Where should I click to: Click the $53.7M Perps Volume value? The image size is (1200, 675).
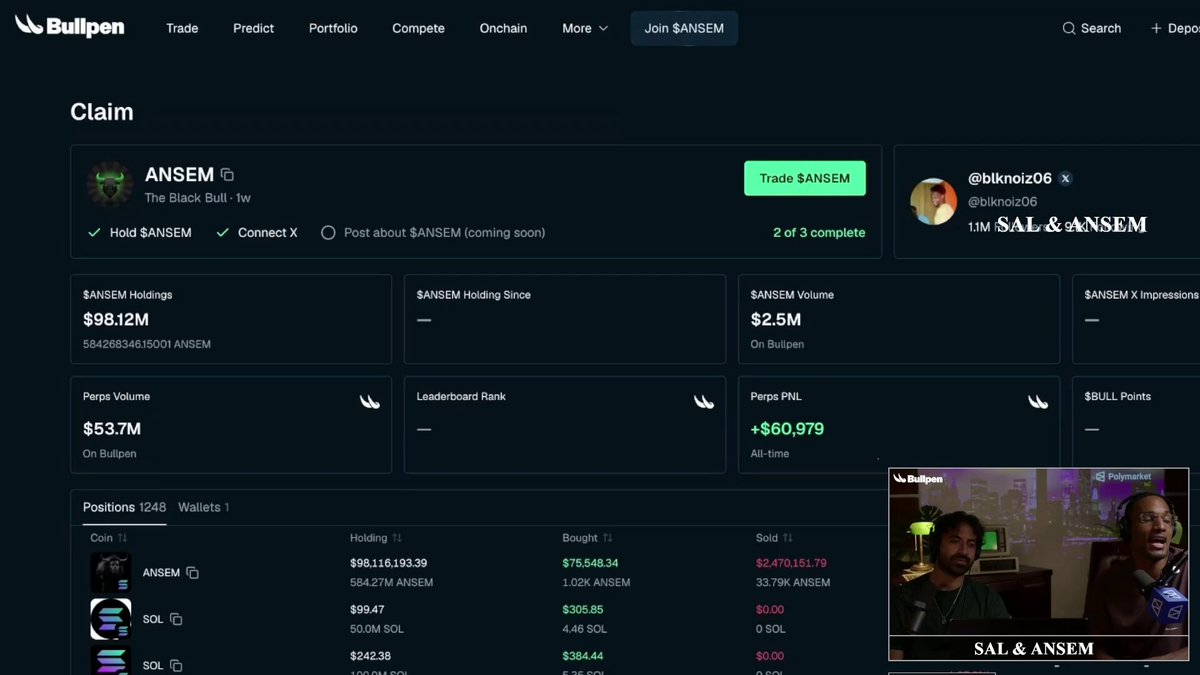click(x=112, y=429)
